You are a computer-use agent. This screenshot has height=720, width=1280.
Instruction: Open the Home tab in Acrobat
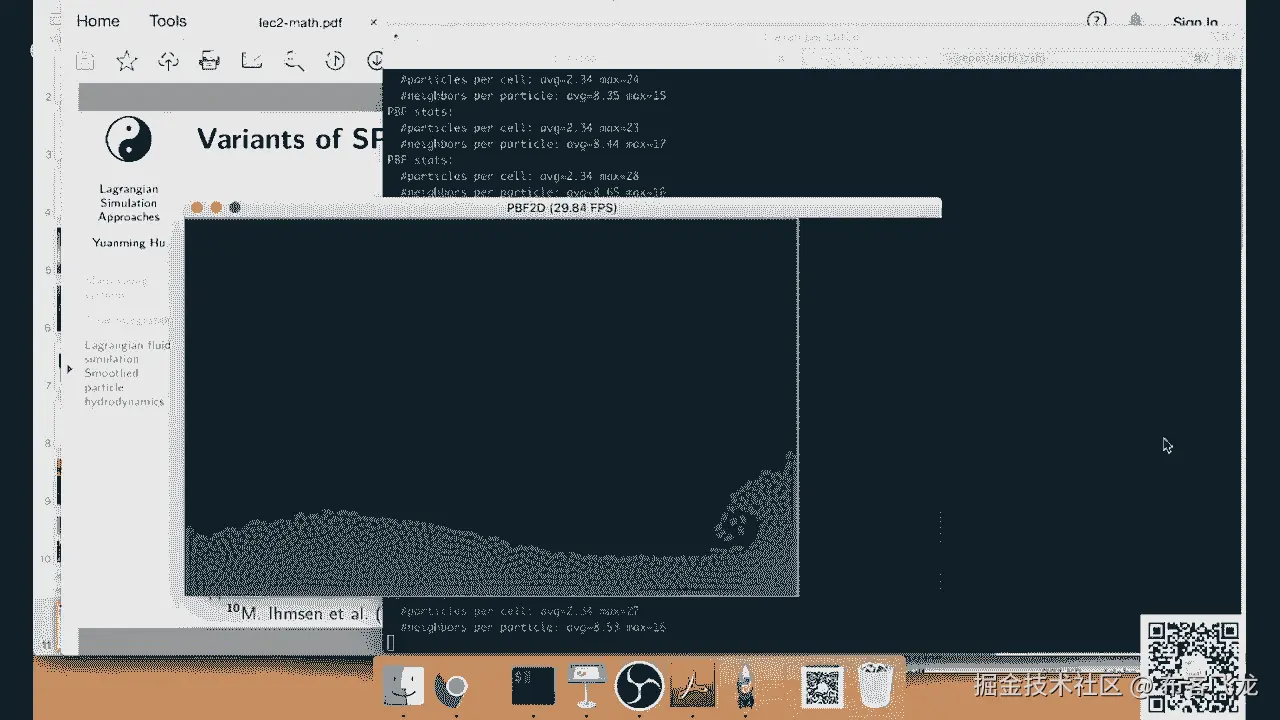98,21
